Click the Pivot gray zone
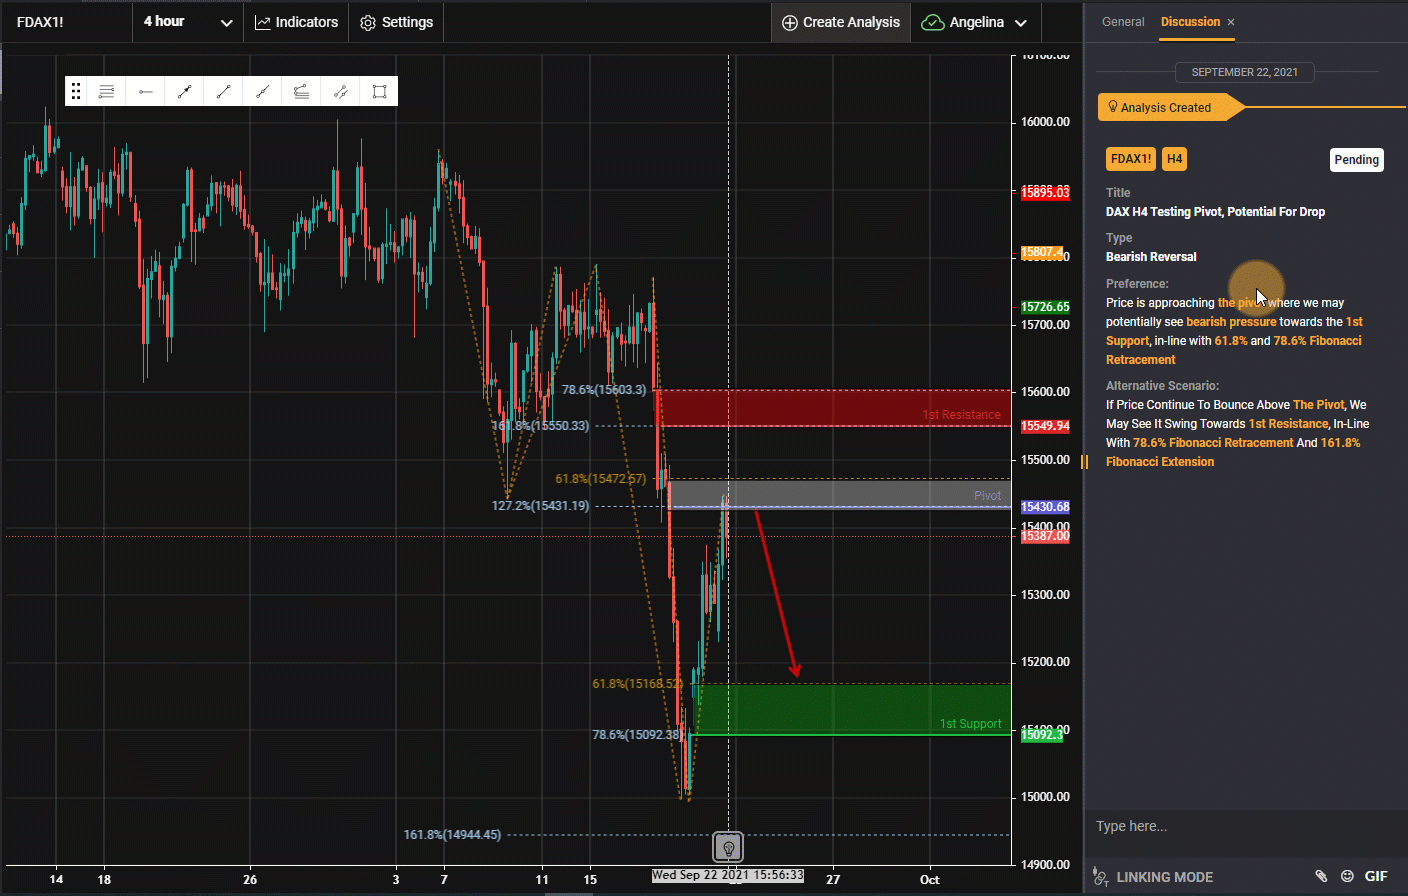 point(839,494)
